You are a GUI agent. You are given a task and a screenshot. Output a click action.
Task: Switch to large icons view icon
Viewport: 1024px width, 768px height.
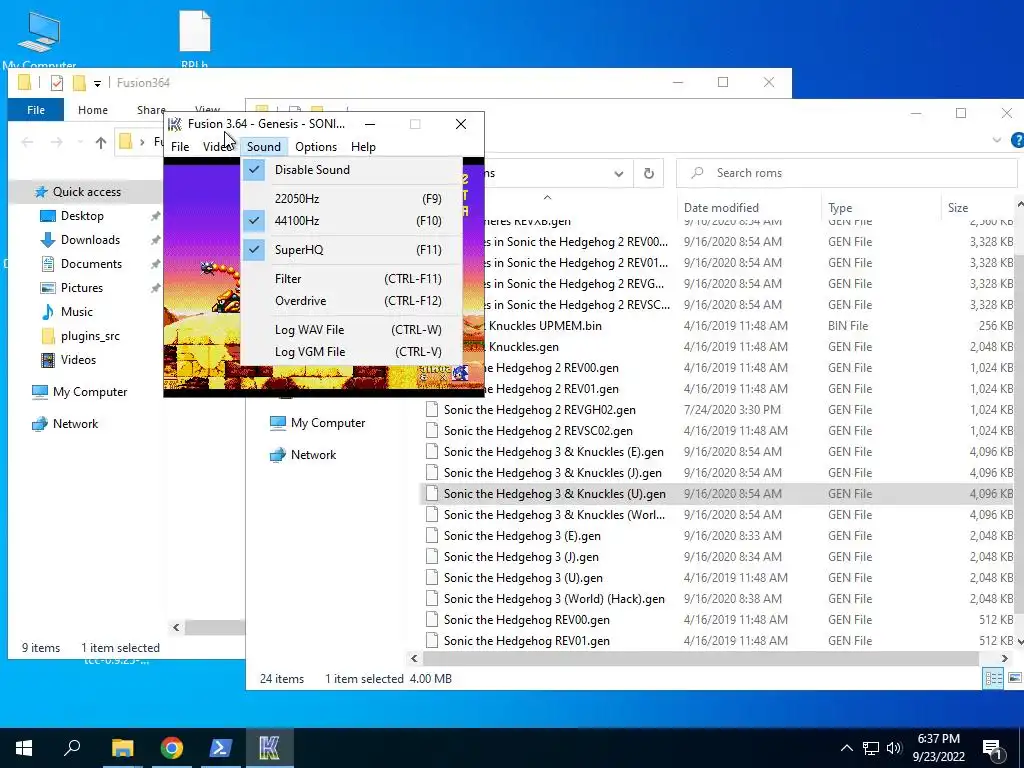click(x=1014, y=678)
